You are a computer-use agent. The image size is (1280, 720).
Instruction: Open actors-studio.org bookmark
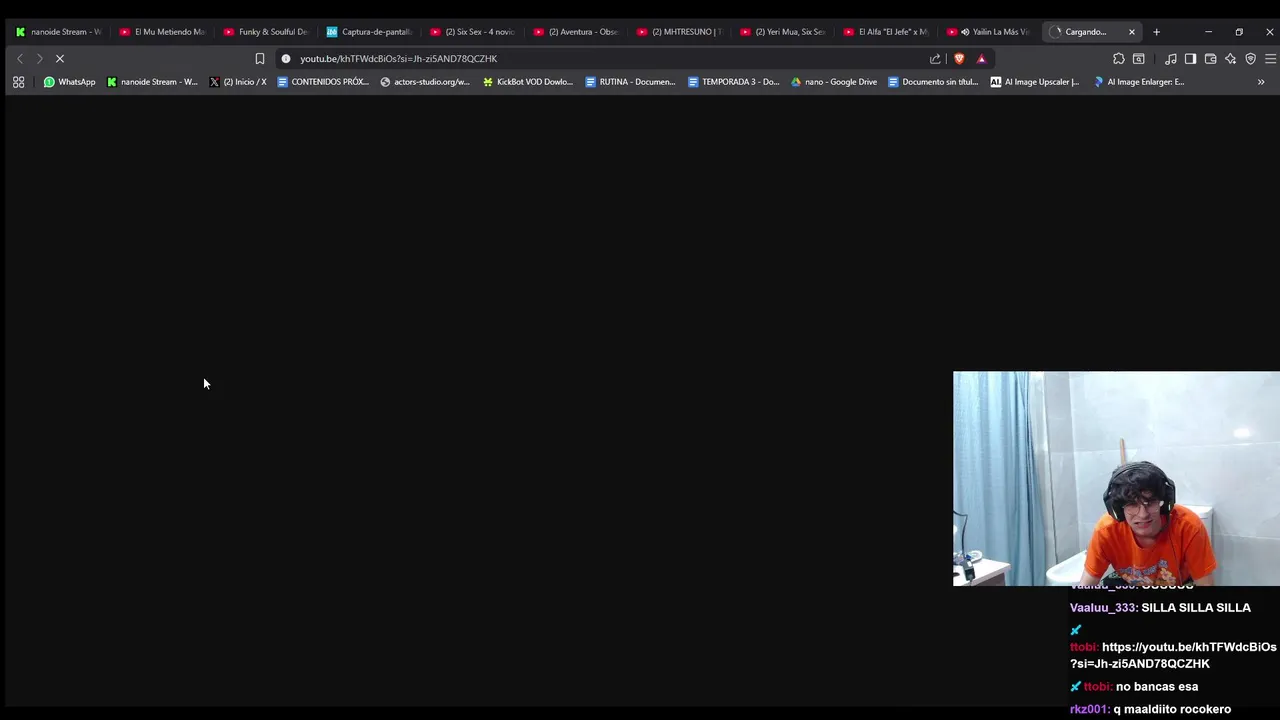(425, 82)
